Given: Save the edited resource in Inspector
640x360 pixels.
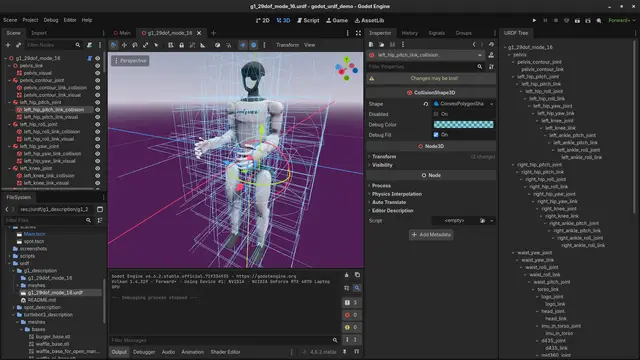Looking at the screenshot, I should pyautogui.click(x=392, y=44).
